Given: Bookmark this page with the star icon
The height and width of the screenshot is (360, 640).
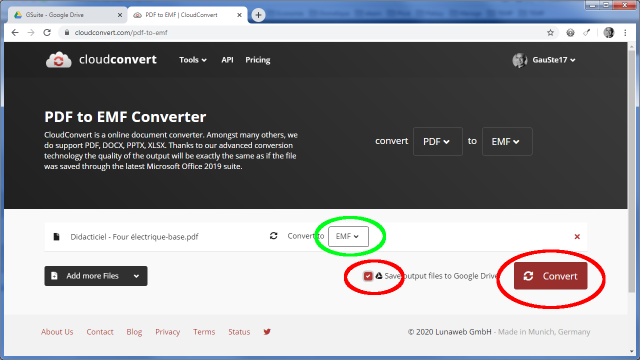Looking at the screenshot, I should point(550,33).
